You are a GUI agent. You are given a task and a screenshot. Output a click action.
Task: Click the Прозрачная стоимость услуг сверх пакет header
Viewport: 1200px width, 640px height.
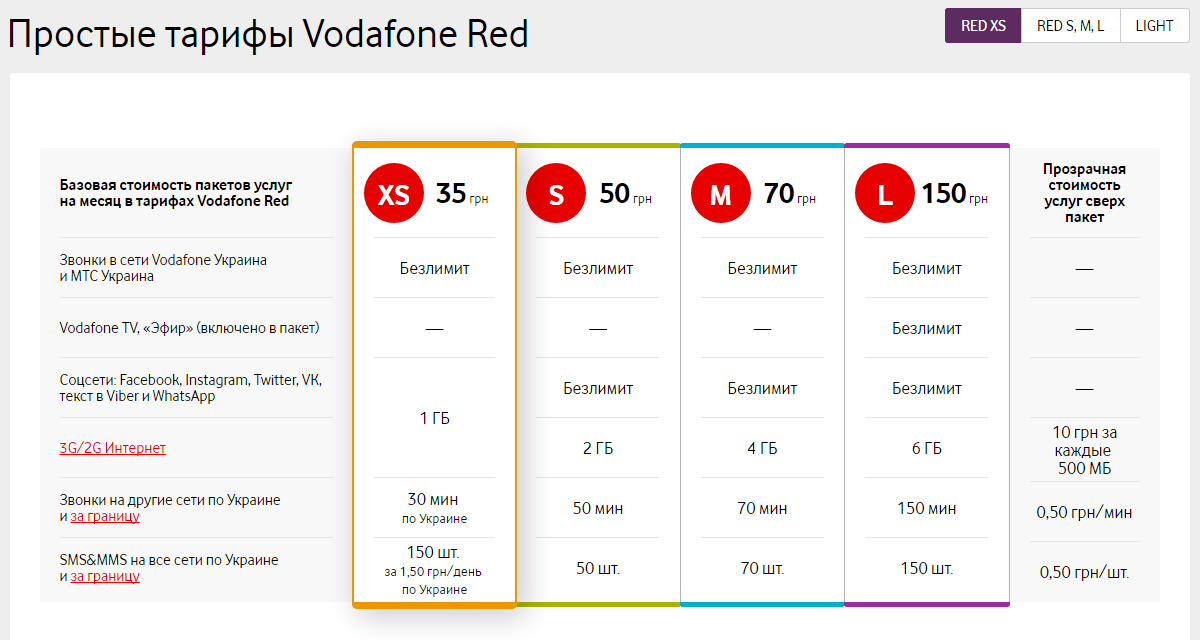[x=1084, y=193]
